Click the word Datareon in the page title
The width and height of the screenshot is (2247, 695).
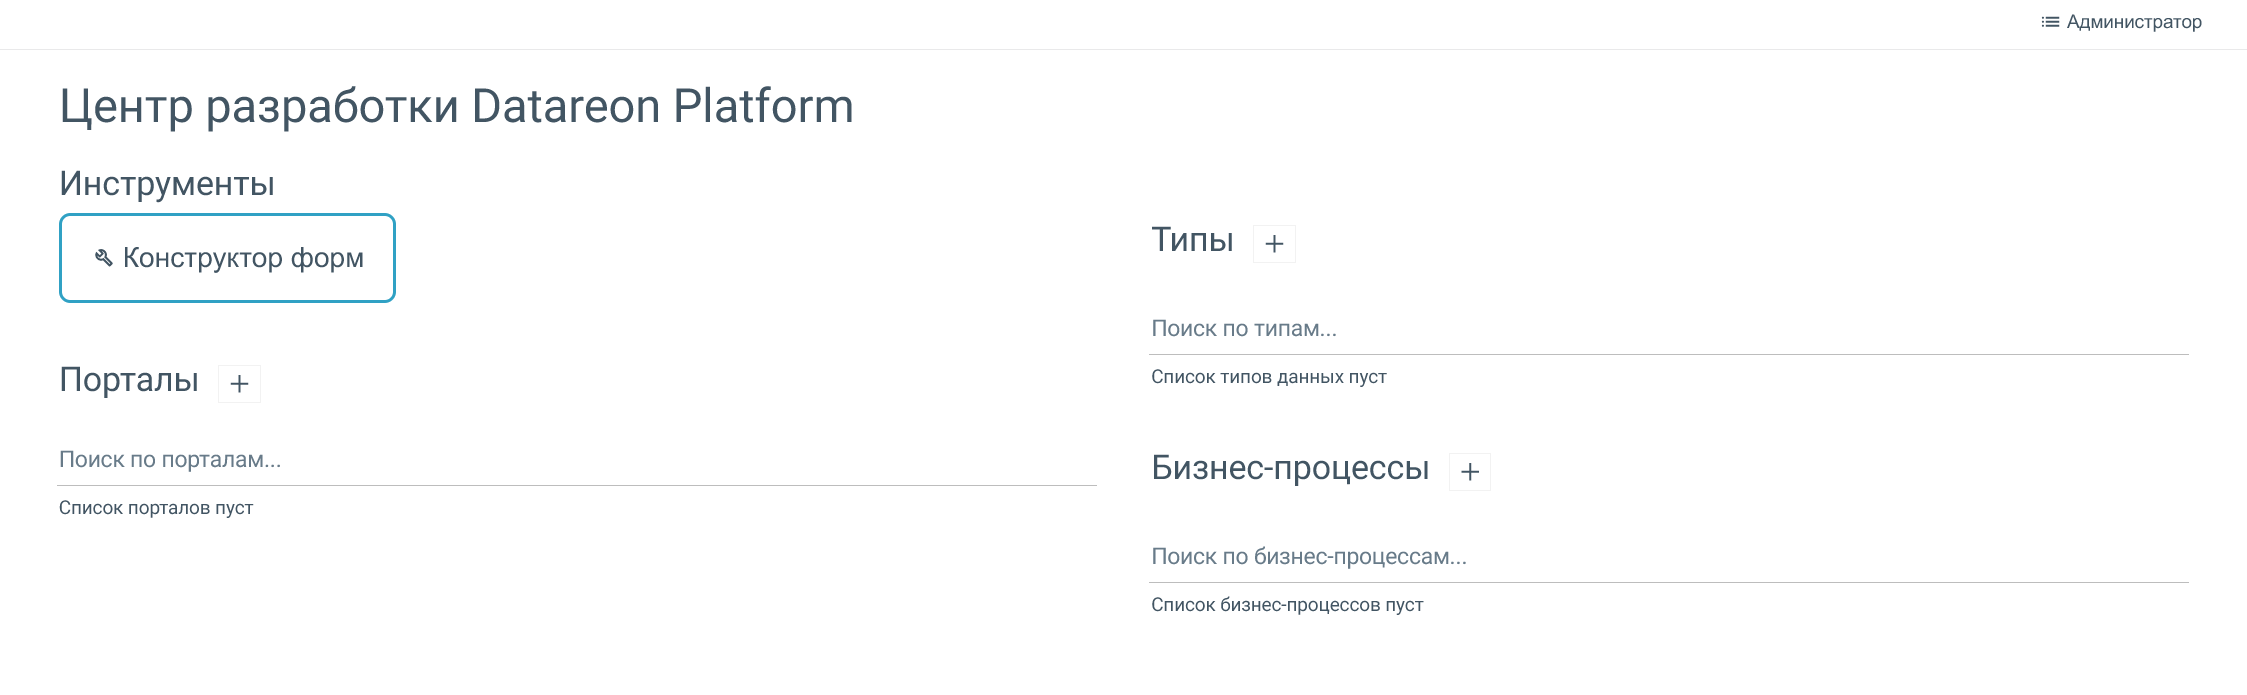pyautogui.click(x=566, y=106)
